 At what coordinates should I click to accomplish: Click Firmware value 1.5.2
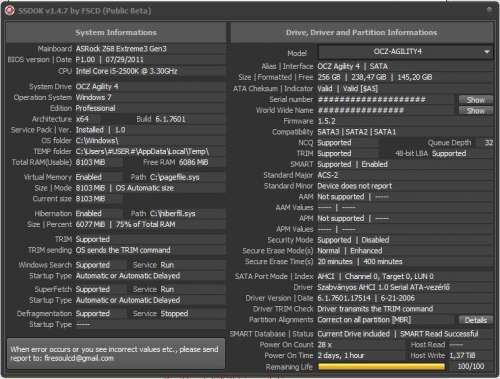click(x=326, y=121)
